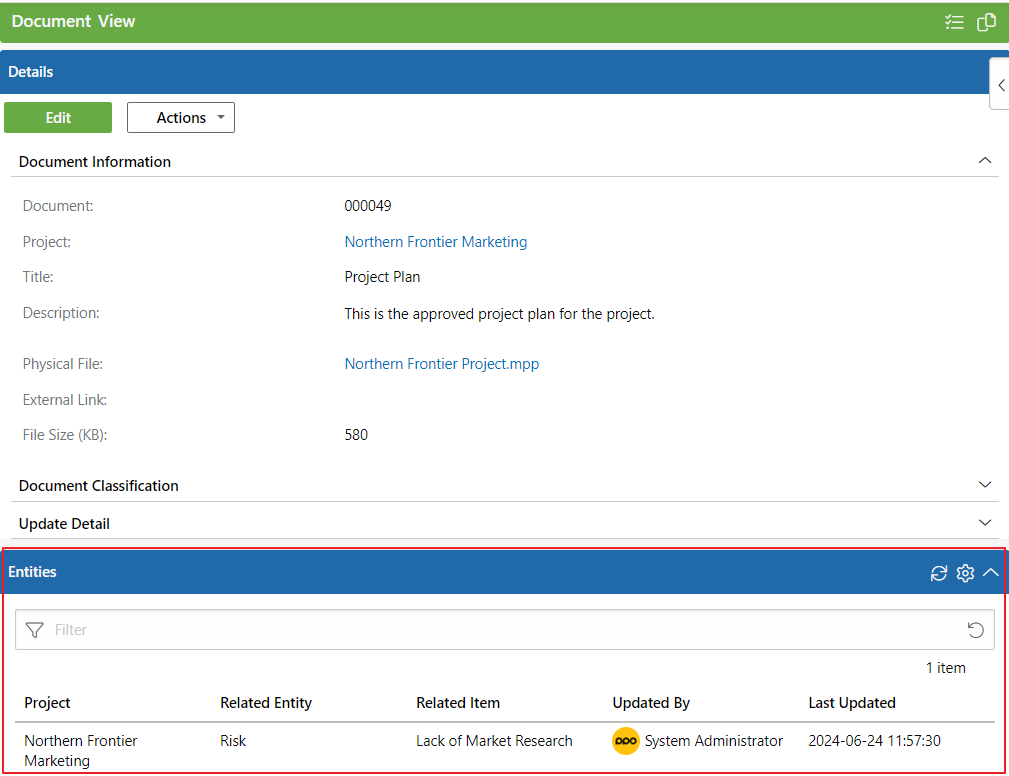Click the green Edit button

(58, 118)
